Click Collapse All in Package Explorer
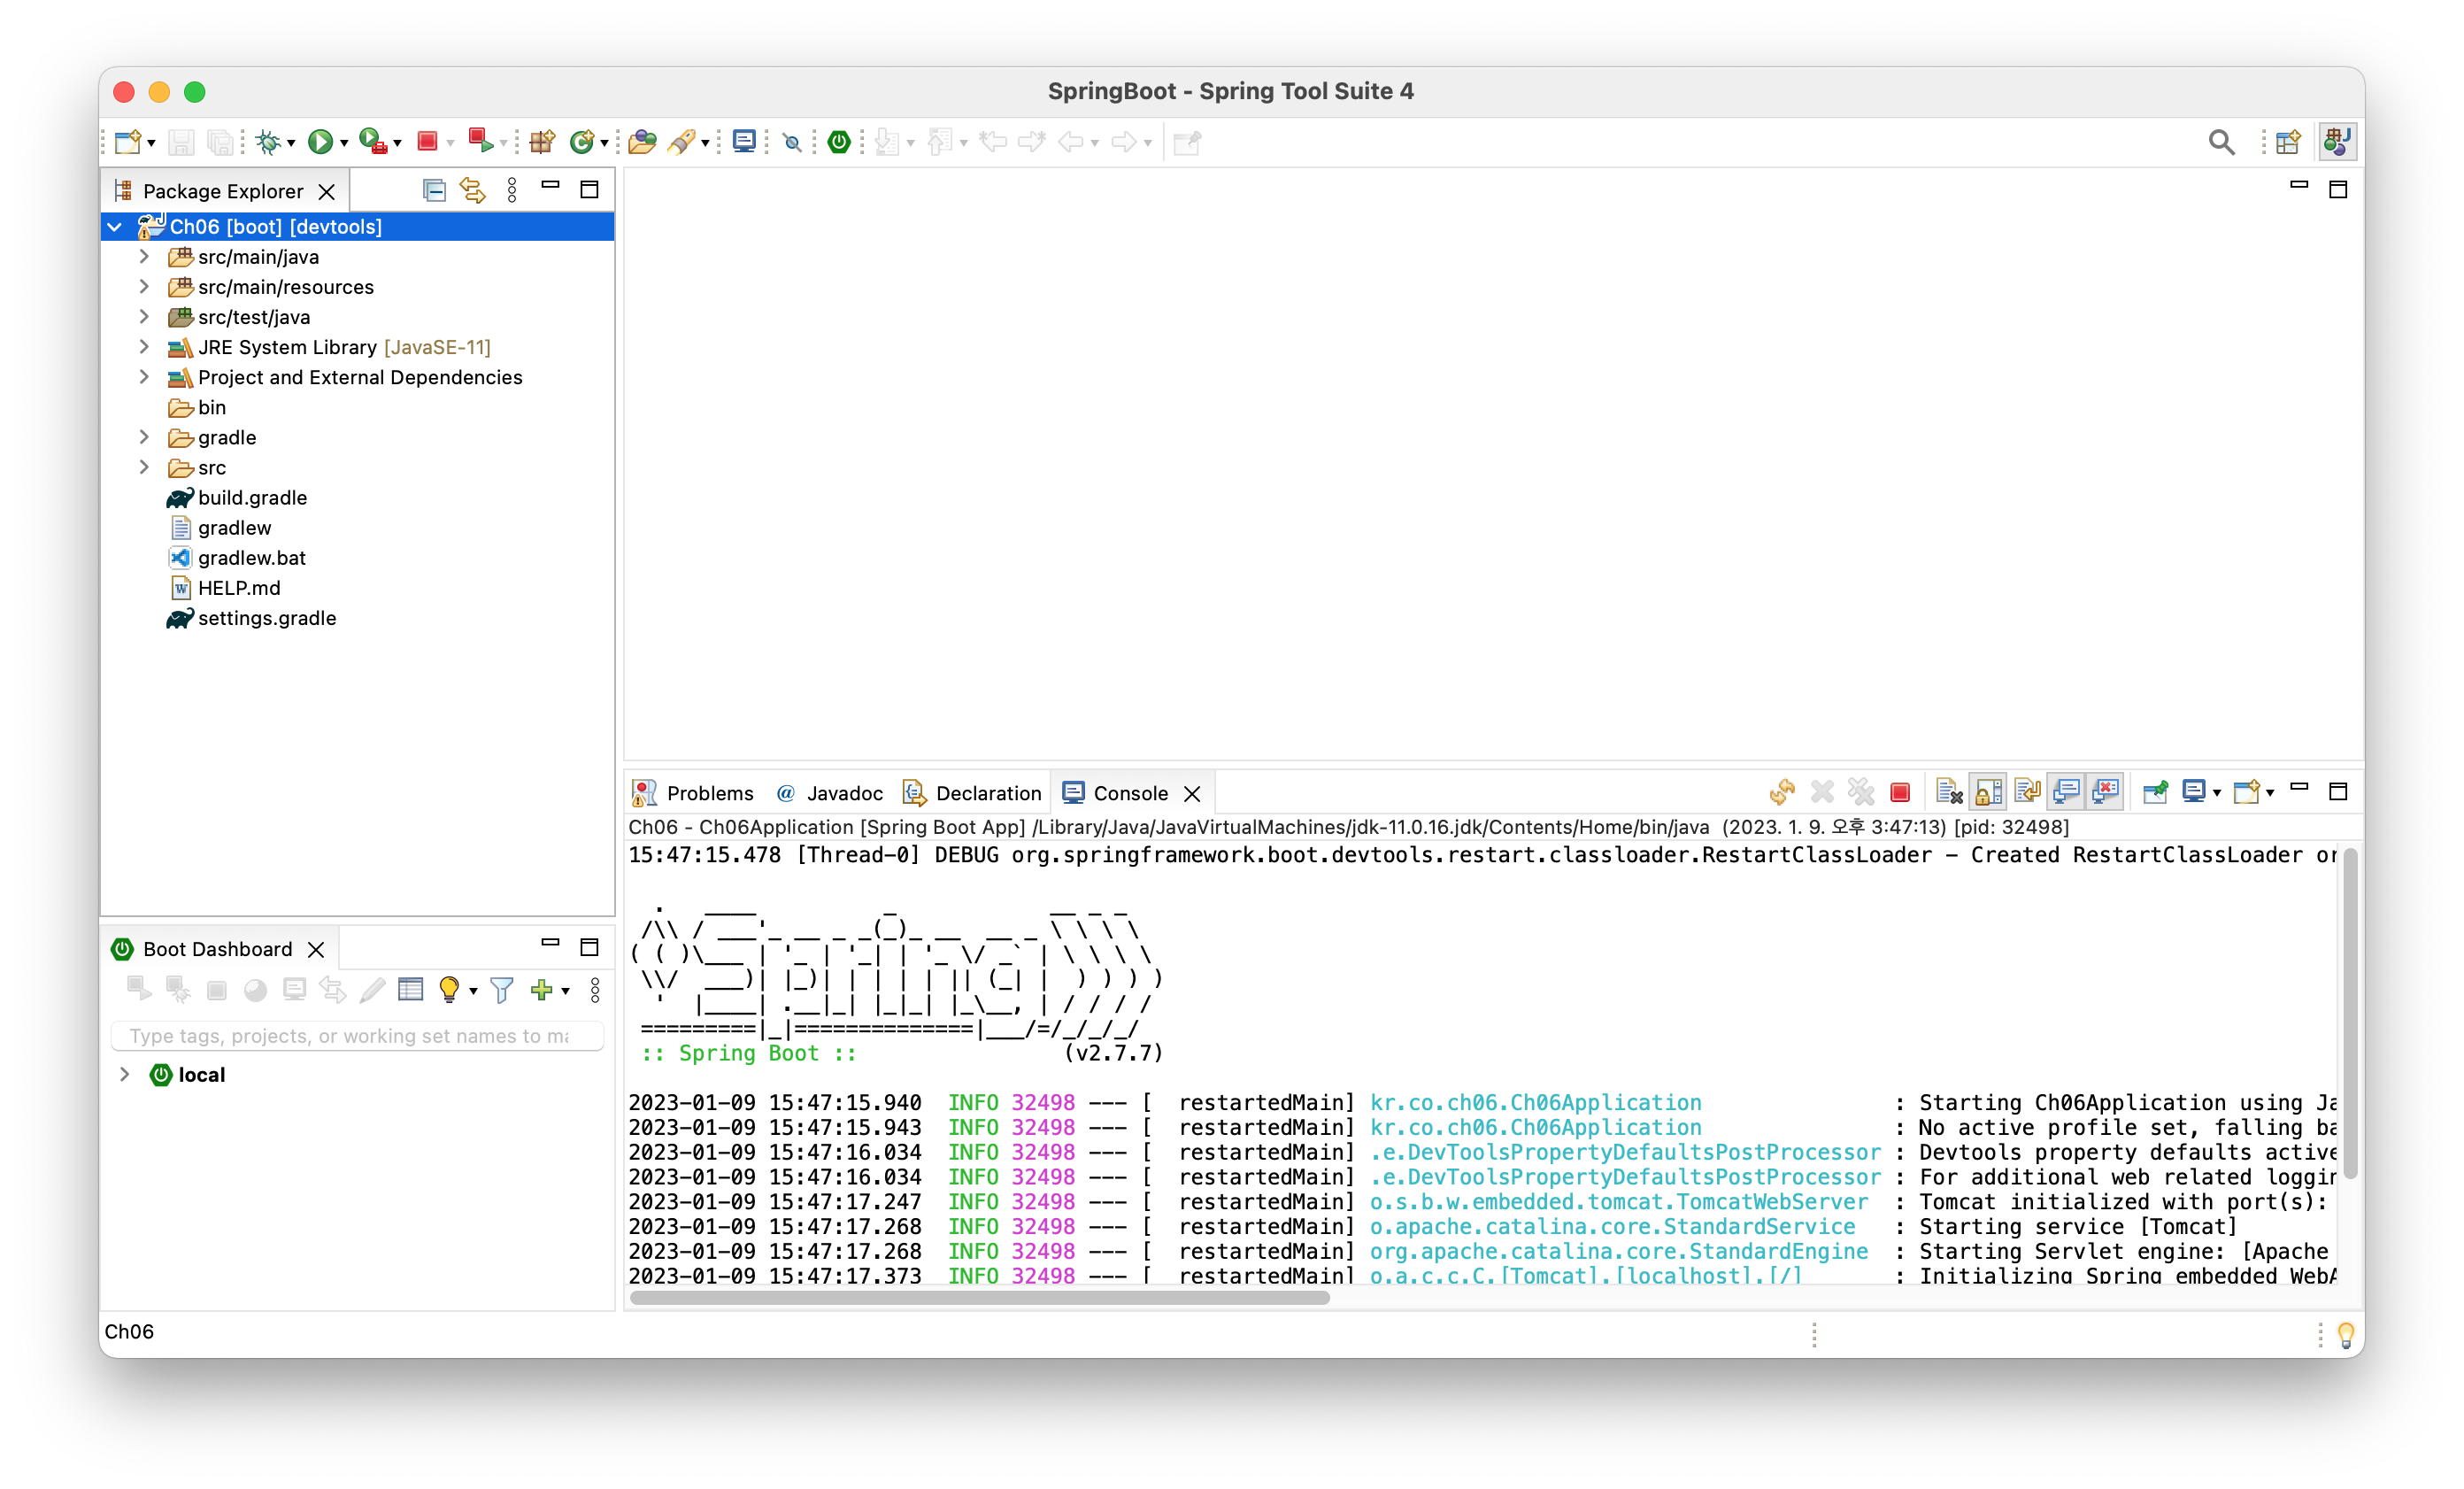This screenshot has height=1489, width=2464. point(434,190)
